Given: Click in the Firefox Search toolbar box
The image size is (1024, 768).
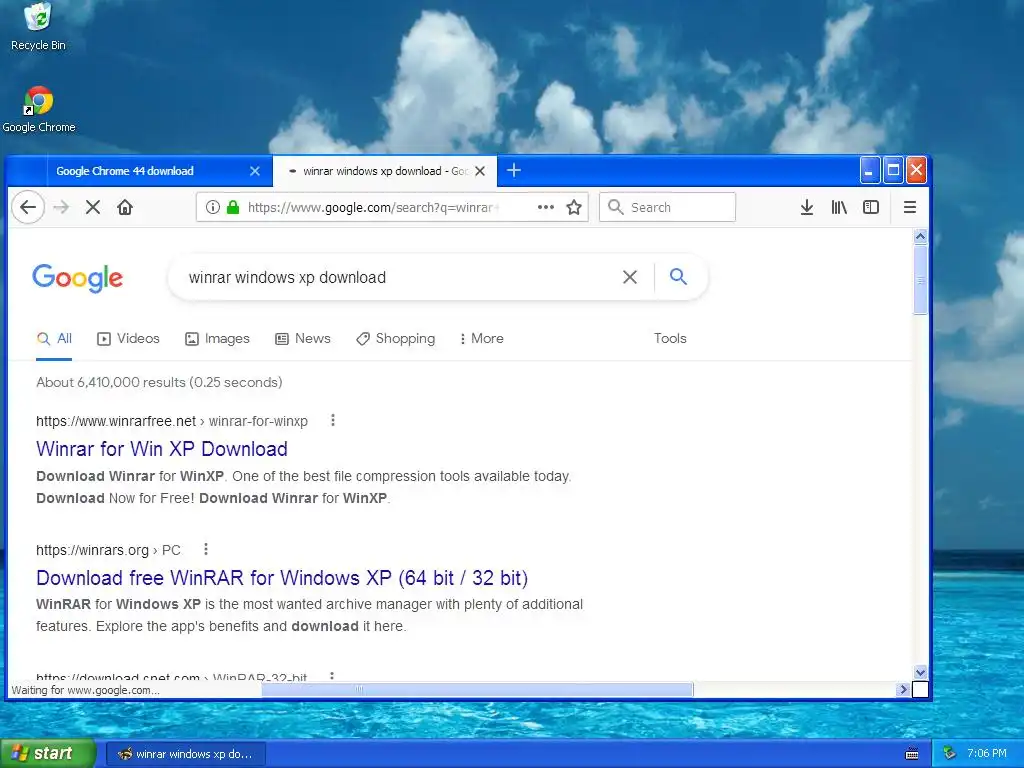Looking at the screenshot, I should 667,207.
